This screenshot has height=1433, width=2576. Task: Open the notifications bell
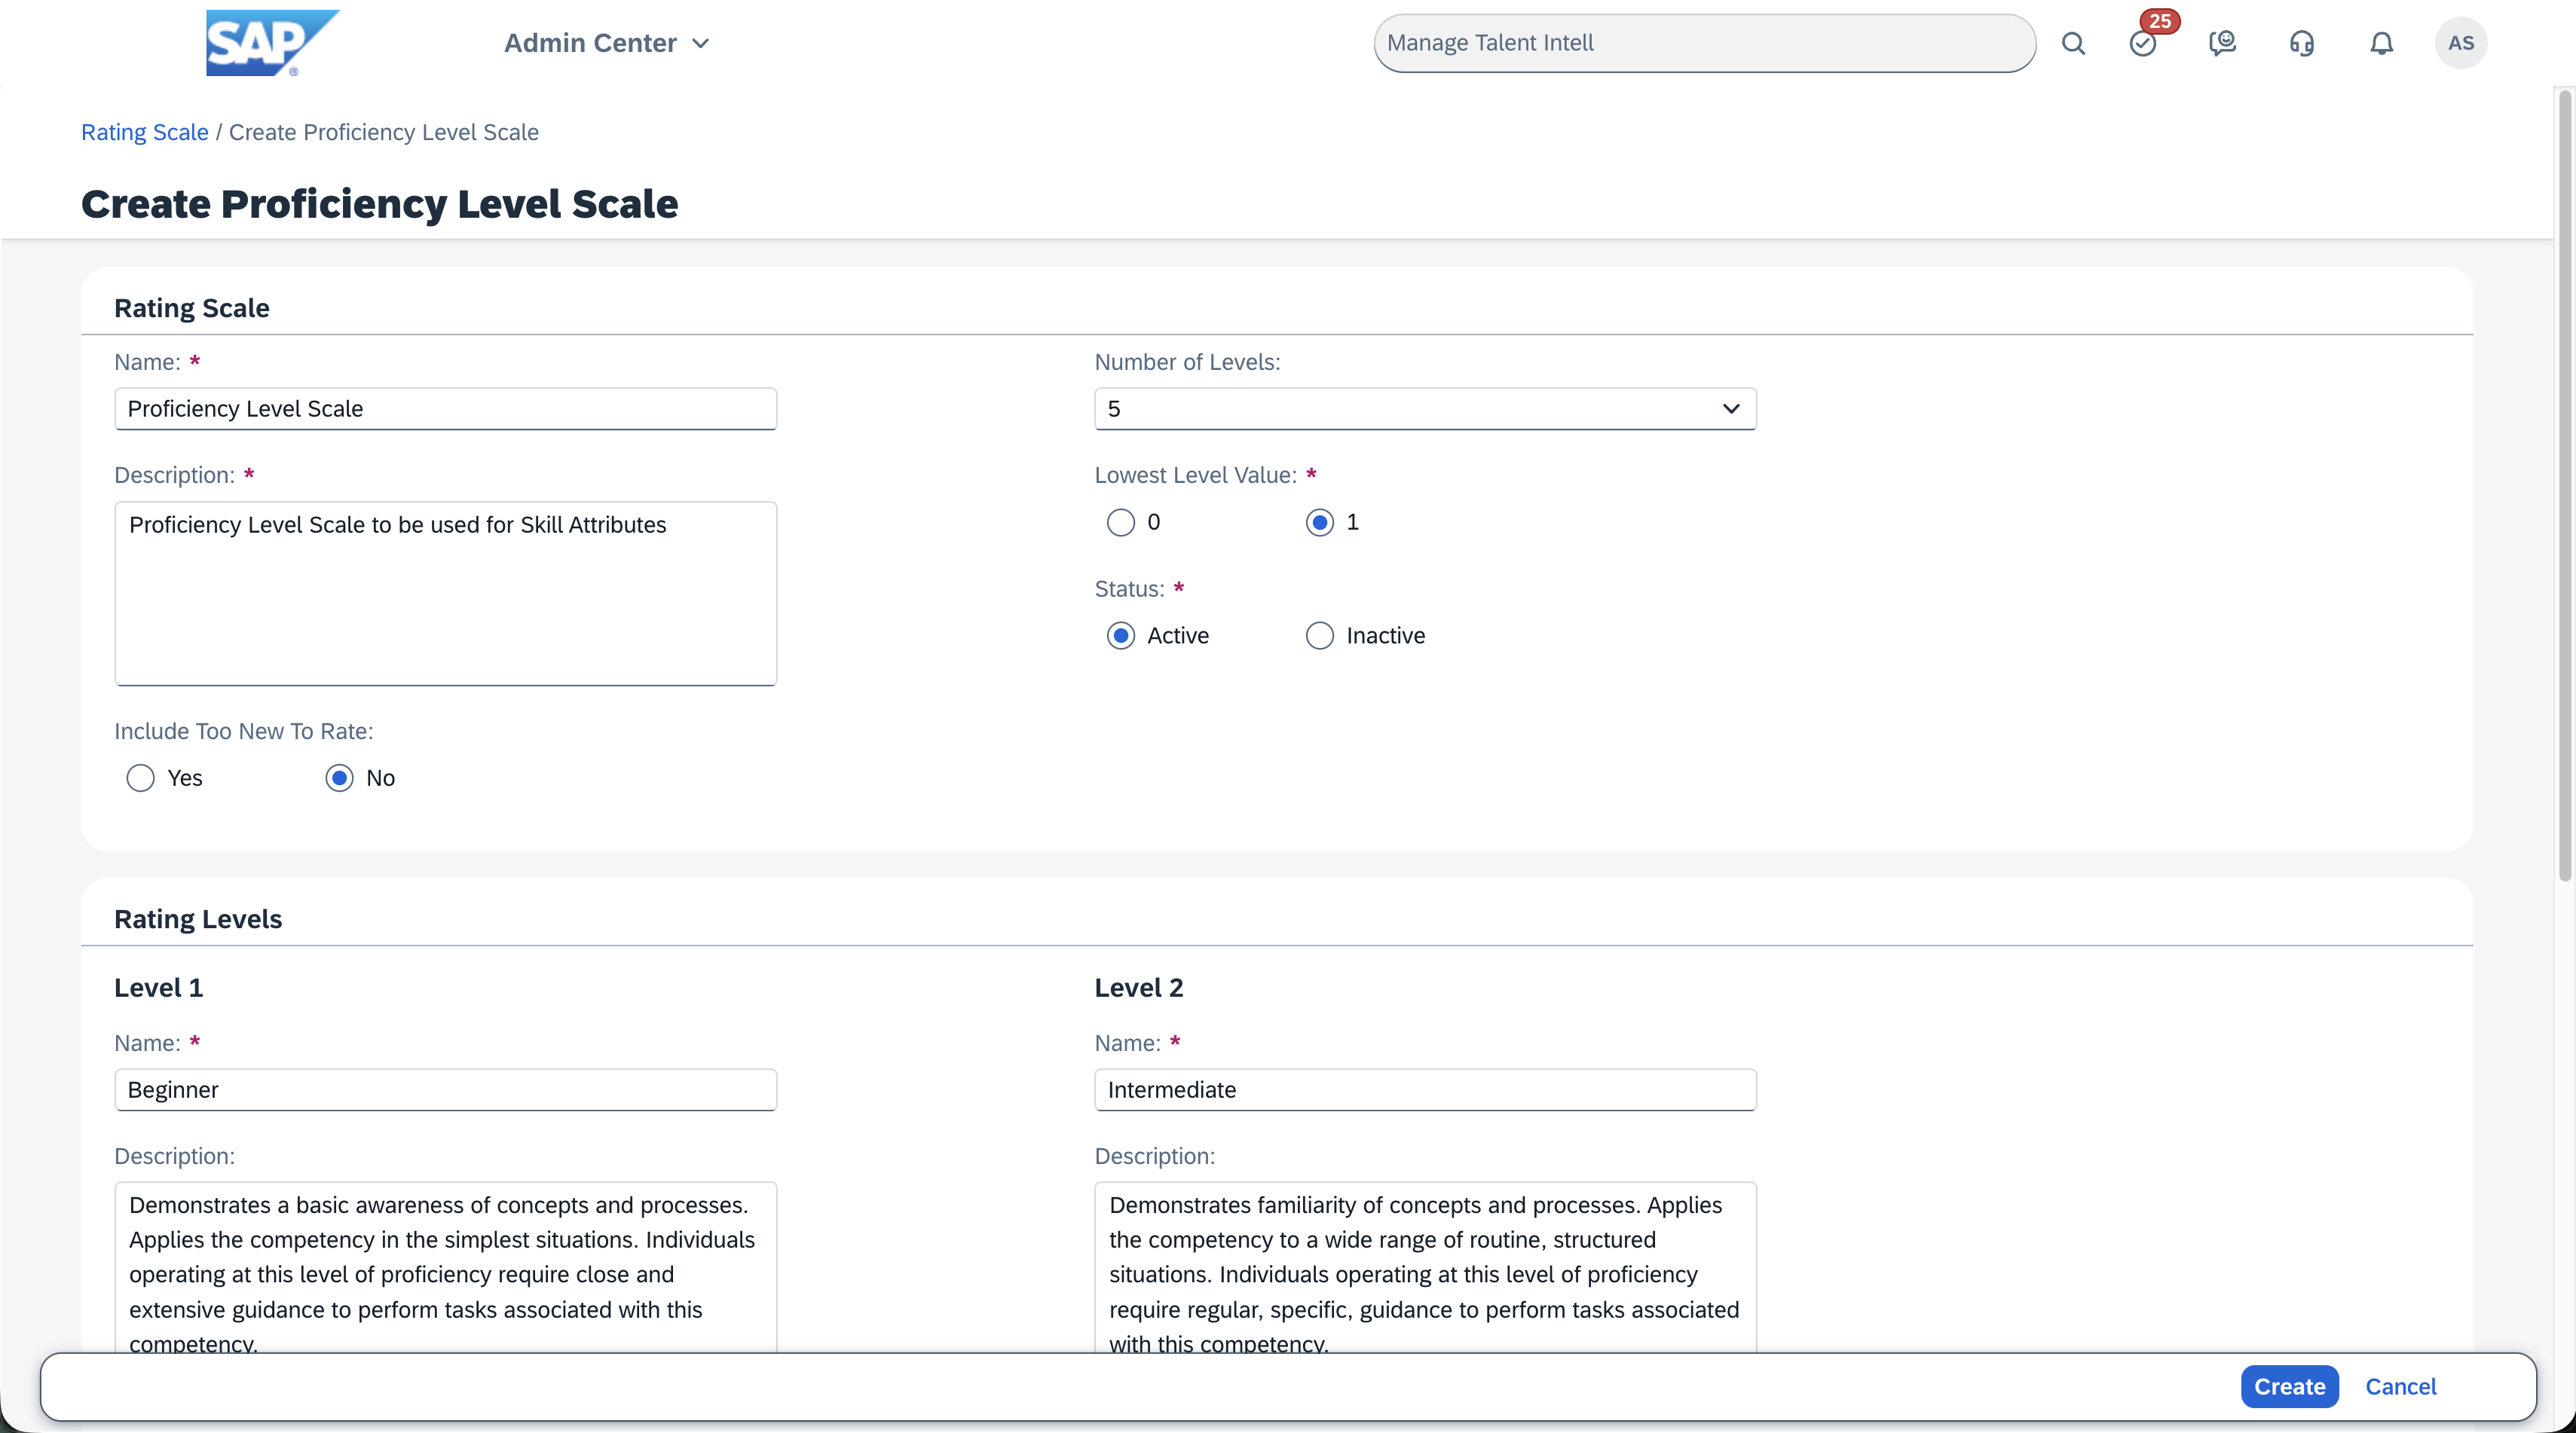(x=2382, y=43)
